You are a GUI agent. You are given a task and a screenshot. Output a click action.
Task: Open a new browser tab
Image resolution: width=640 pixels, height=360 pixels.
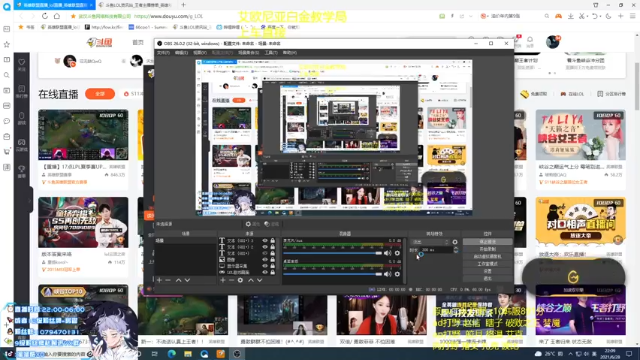pyautogui.click(x=183, y=5)
